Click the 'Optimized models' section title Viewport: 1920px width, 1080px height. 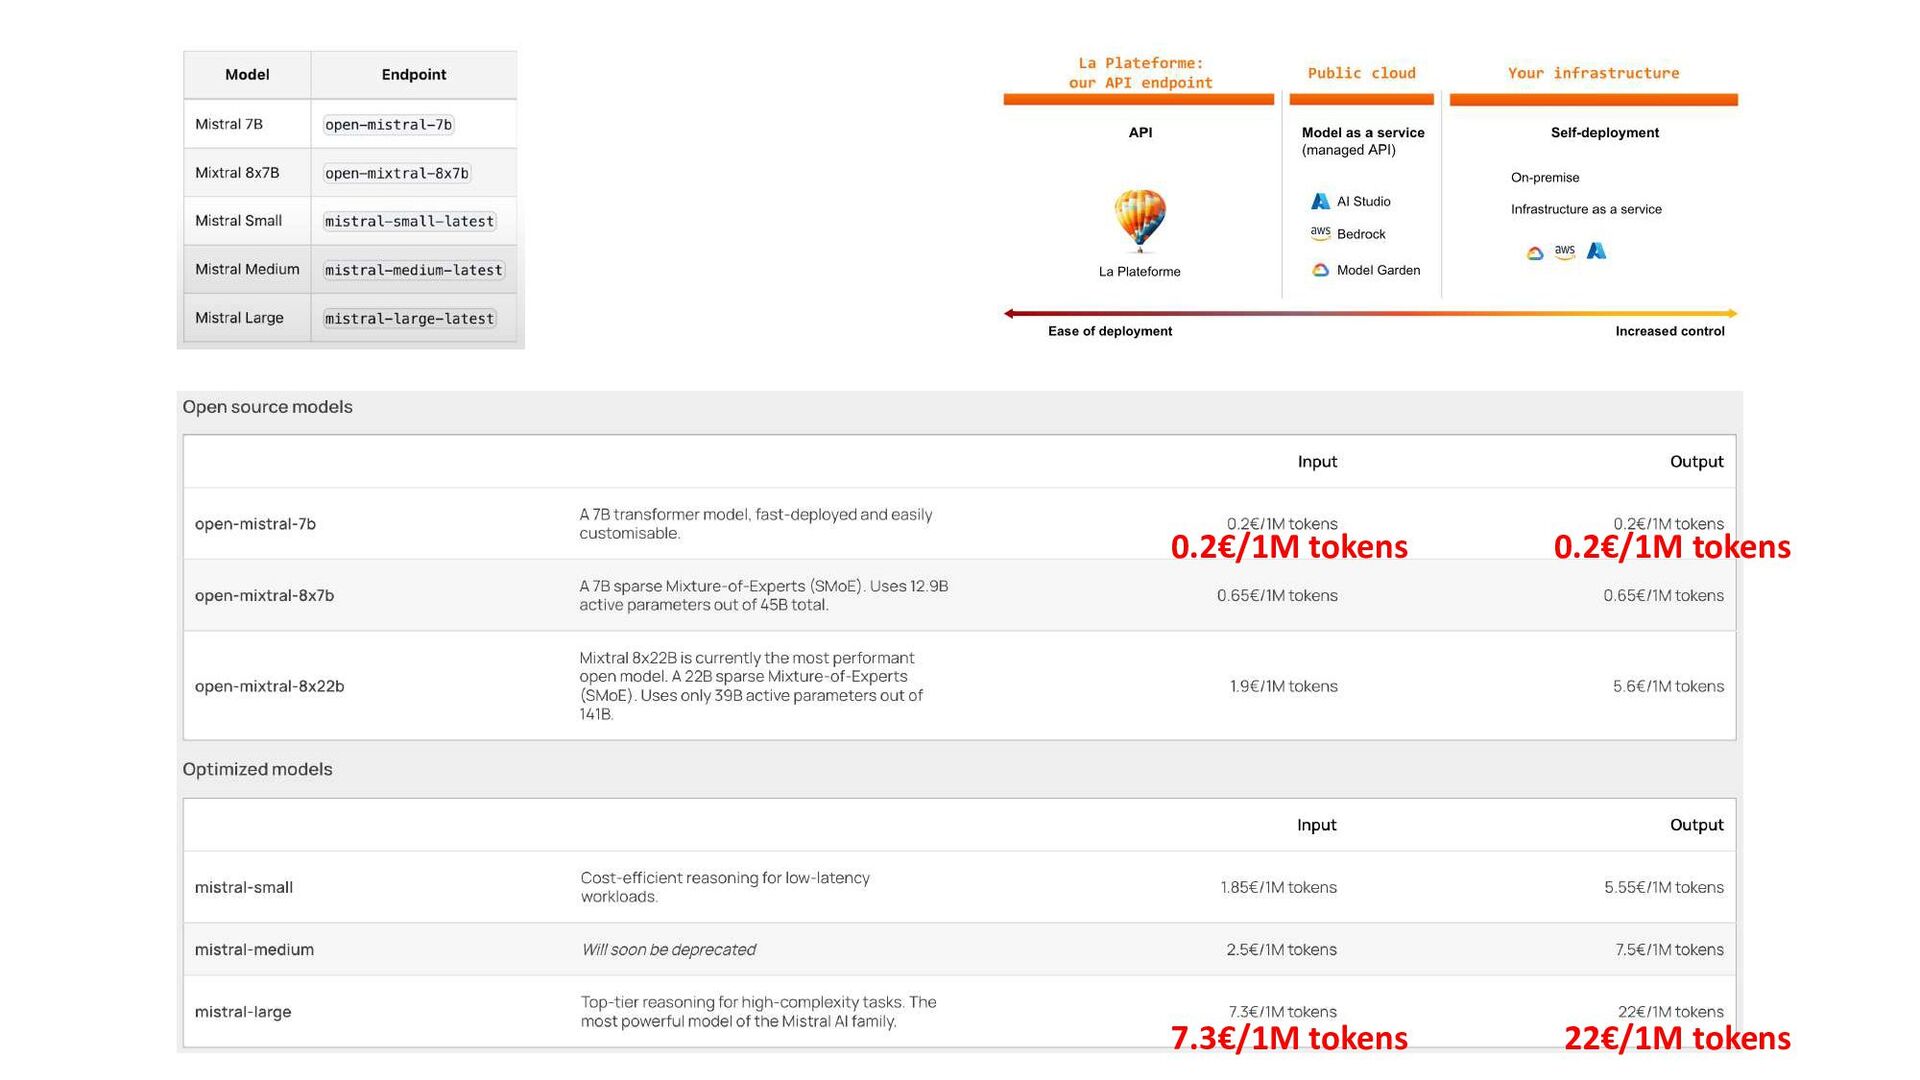coord(257,769)
